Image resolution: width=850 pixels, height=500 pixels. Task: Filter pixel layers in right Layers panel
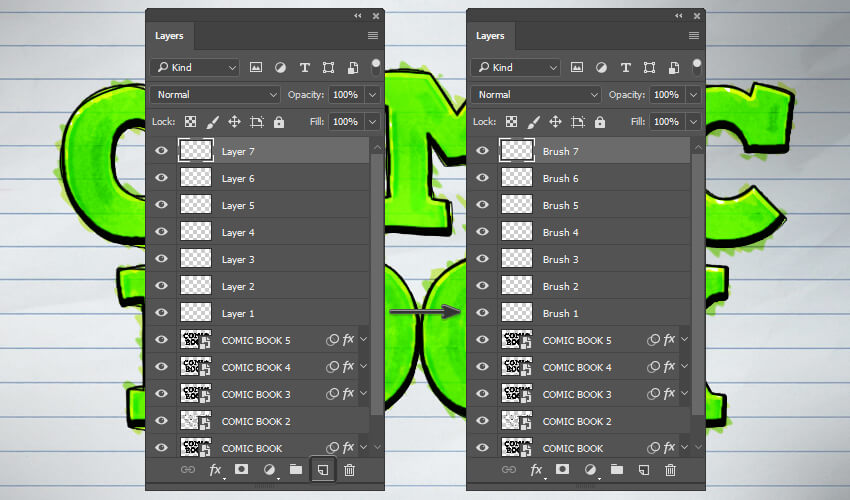(x=577, y=67)
